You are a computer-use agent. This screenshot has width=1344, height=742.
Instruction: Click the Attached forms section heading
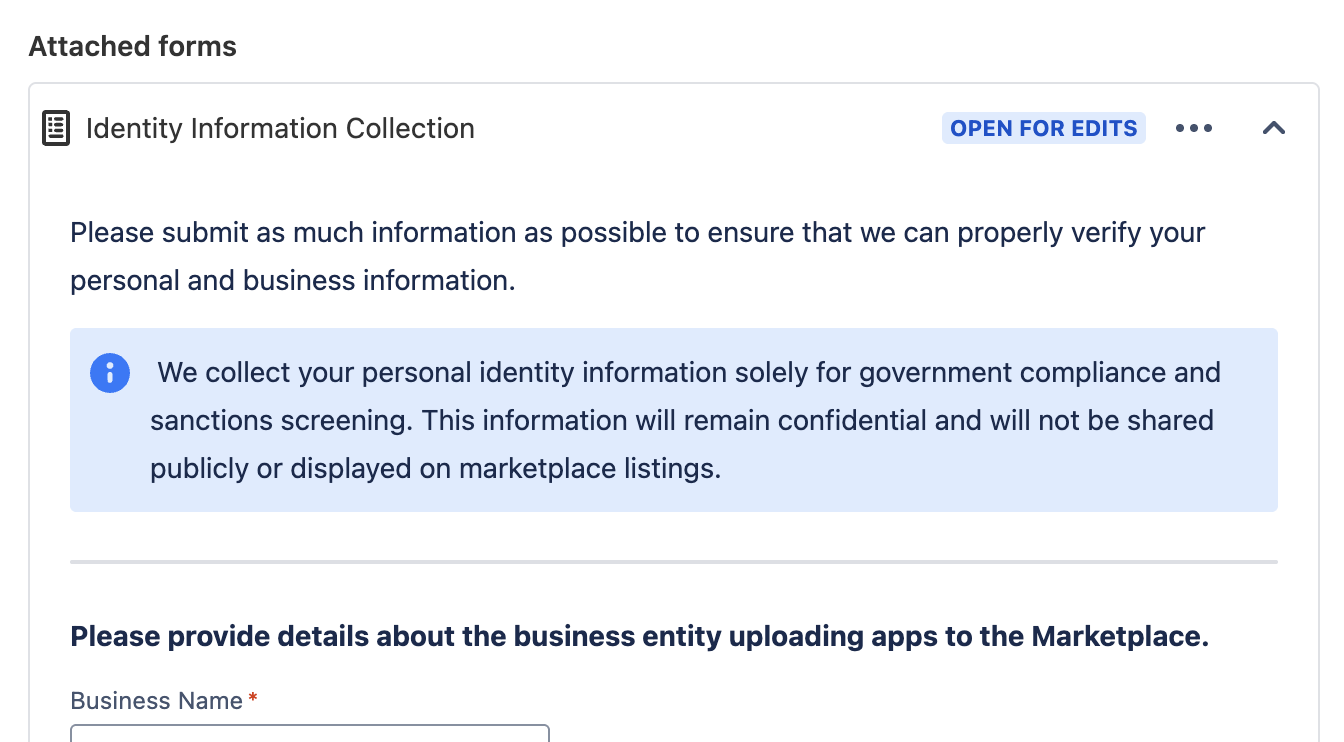(x=132, y=46)
